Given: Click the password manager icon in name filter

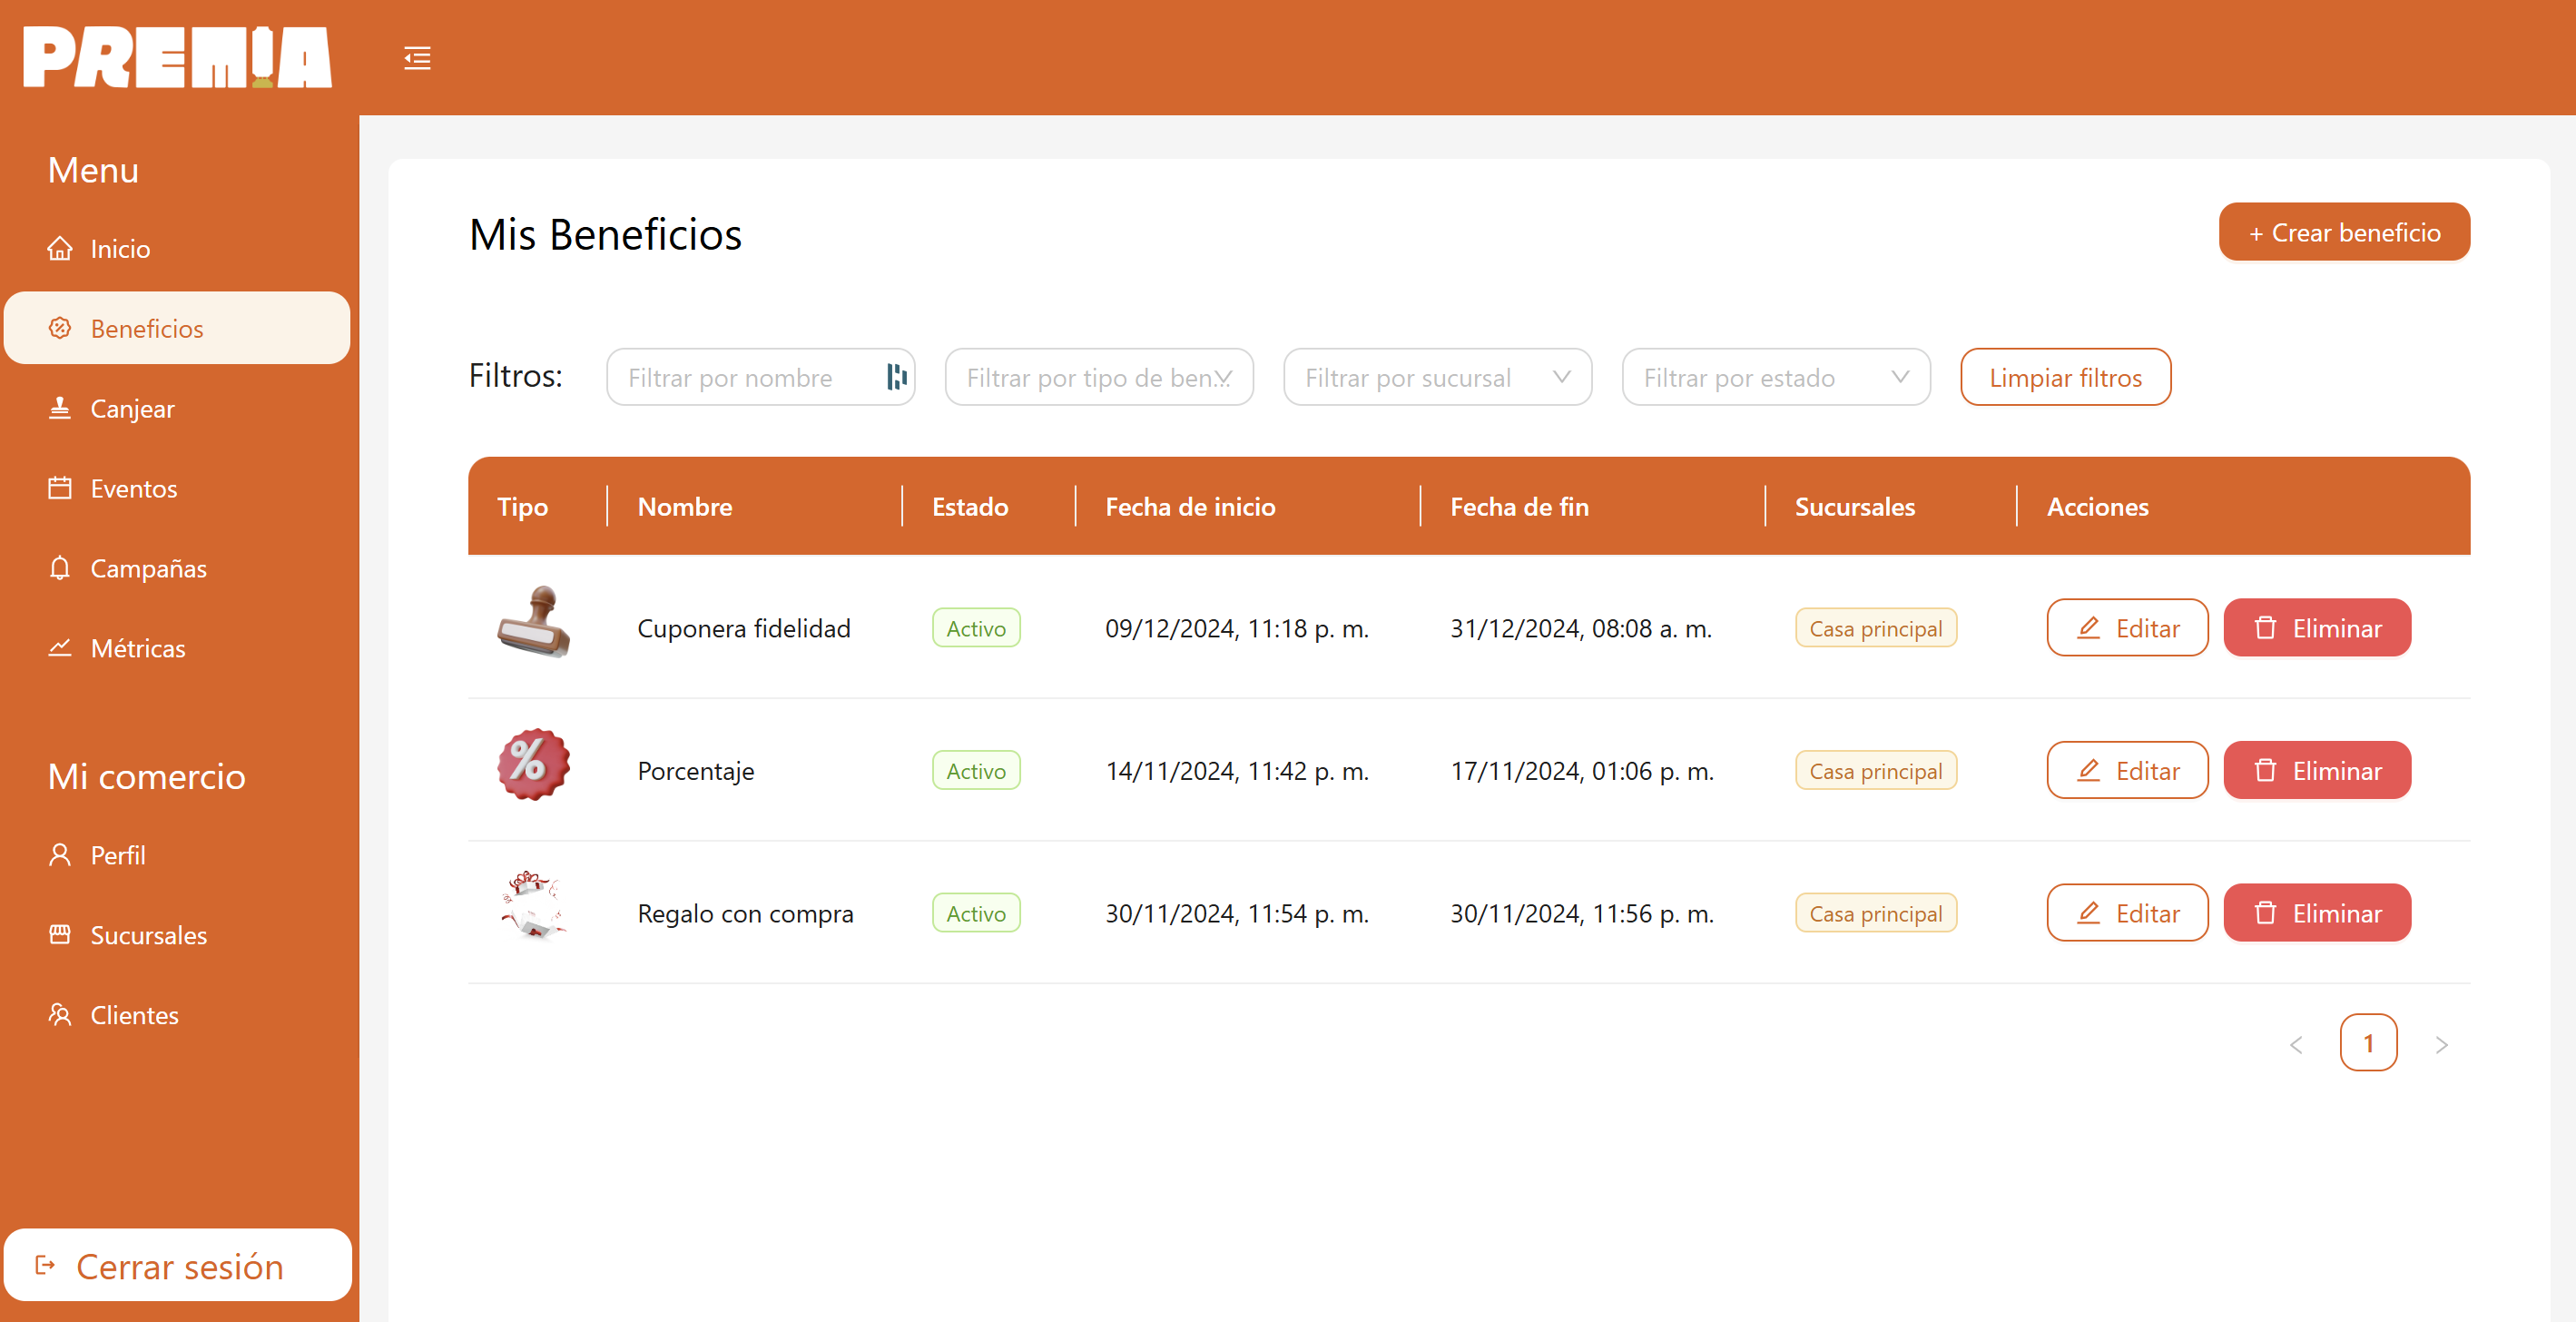Looking at the screenshot, I should point(896,377).
